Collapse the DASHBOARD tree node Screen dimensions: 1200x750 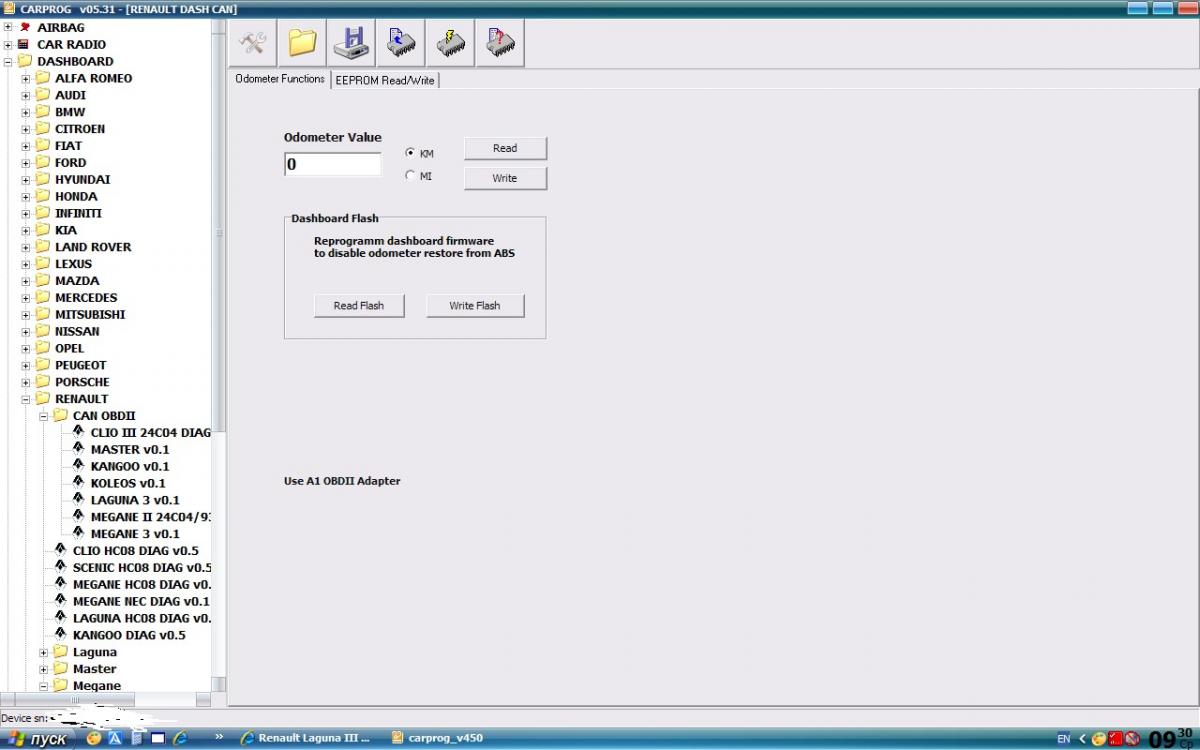coord(8,61)
